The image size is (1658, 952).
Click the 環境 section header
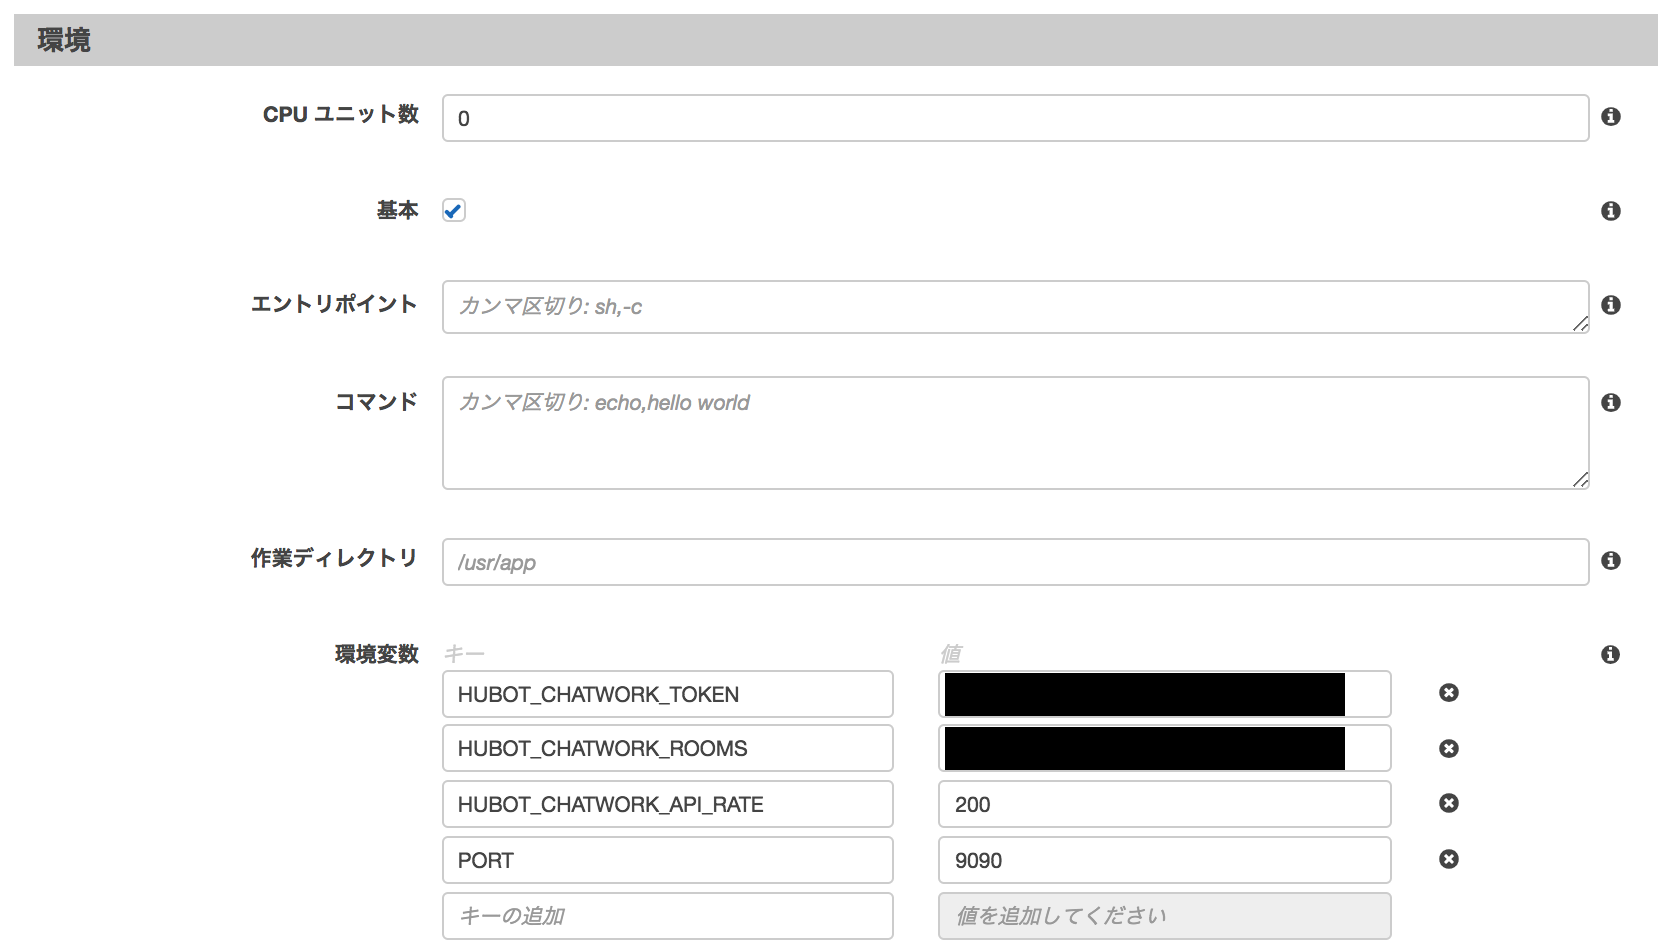836,40
